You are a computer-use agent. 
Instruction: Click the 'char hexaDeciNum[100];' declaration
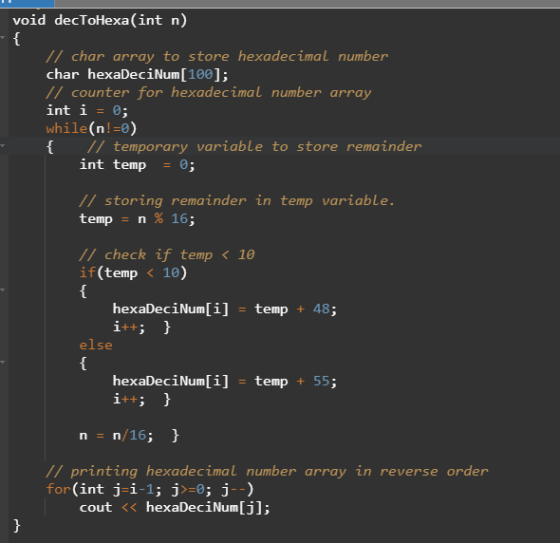(x=137, y=74)
